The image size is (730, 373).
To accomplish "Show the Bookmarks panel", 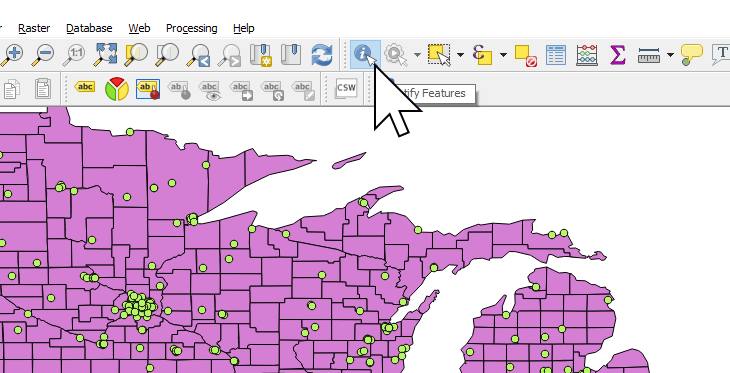I will point(291,55).
